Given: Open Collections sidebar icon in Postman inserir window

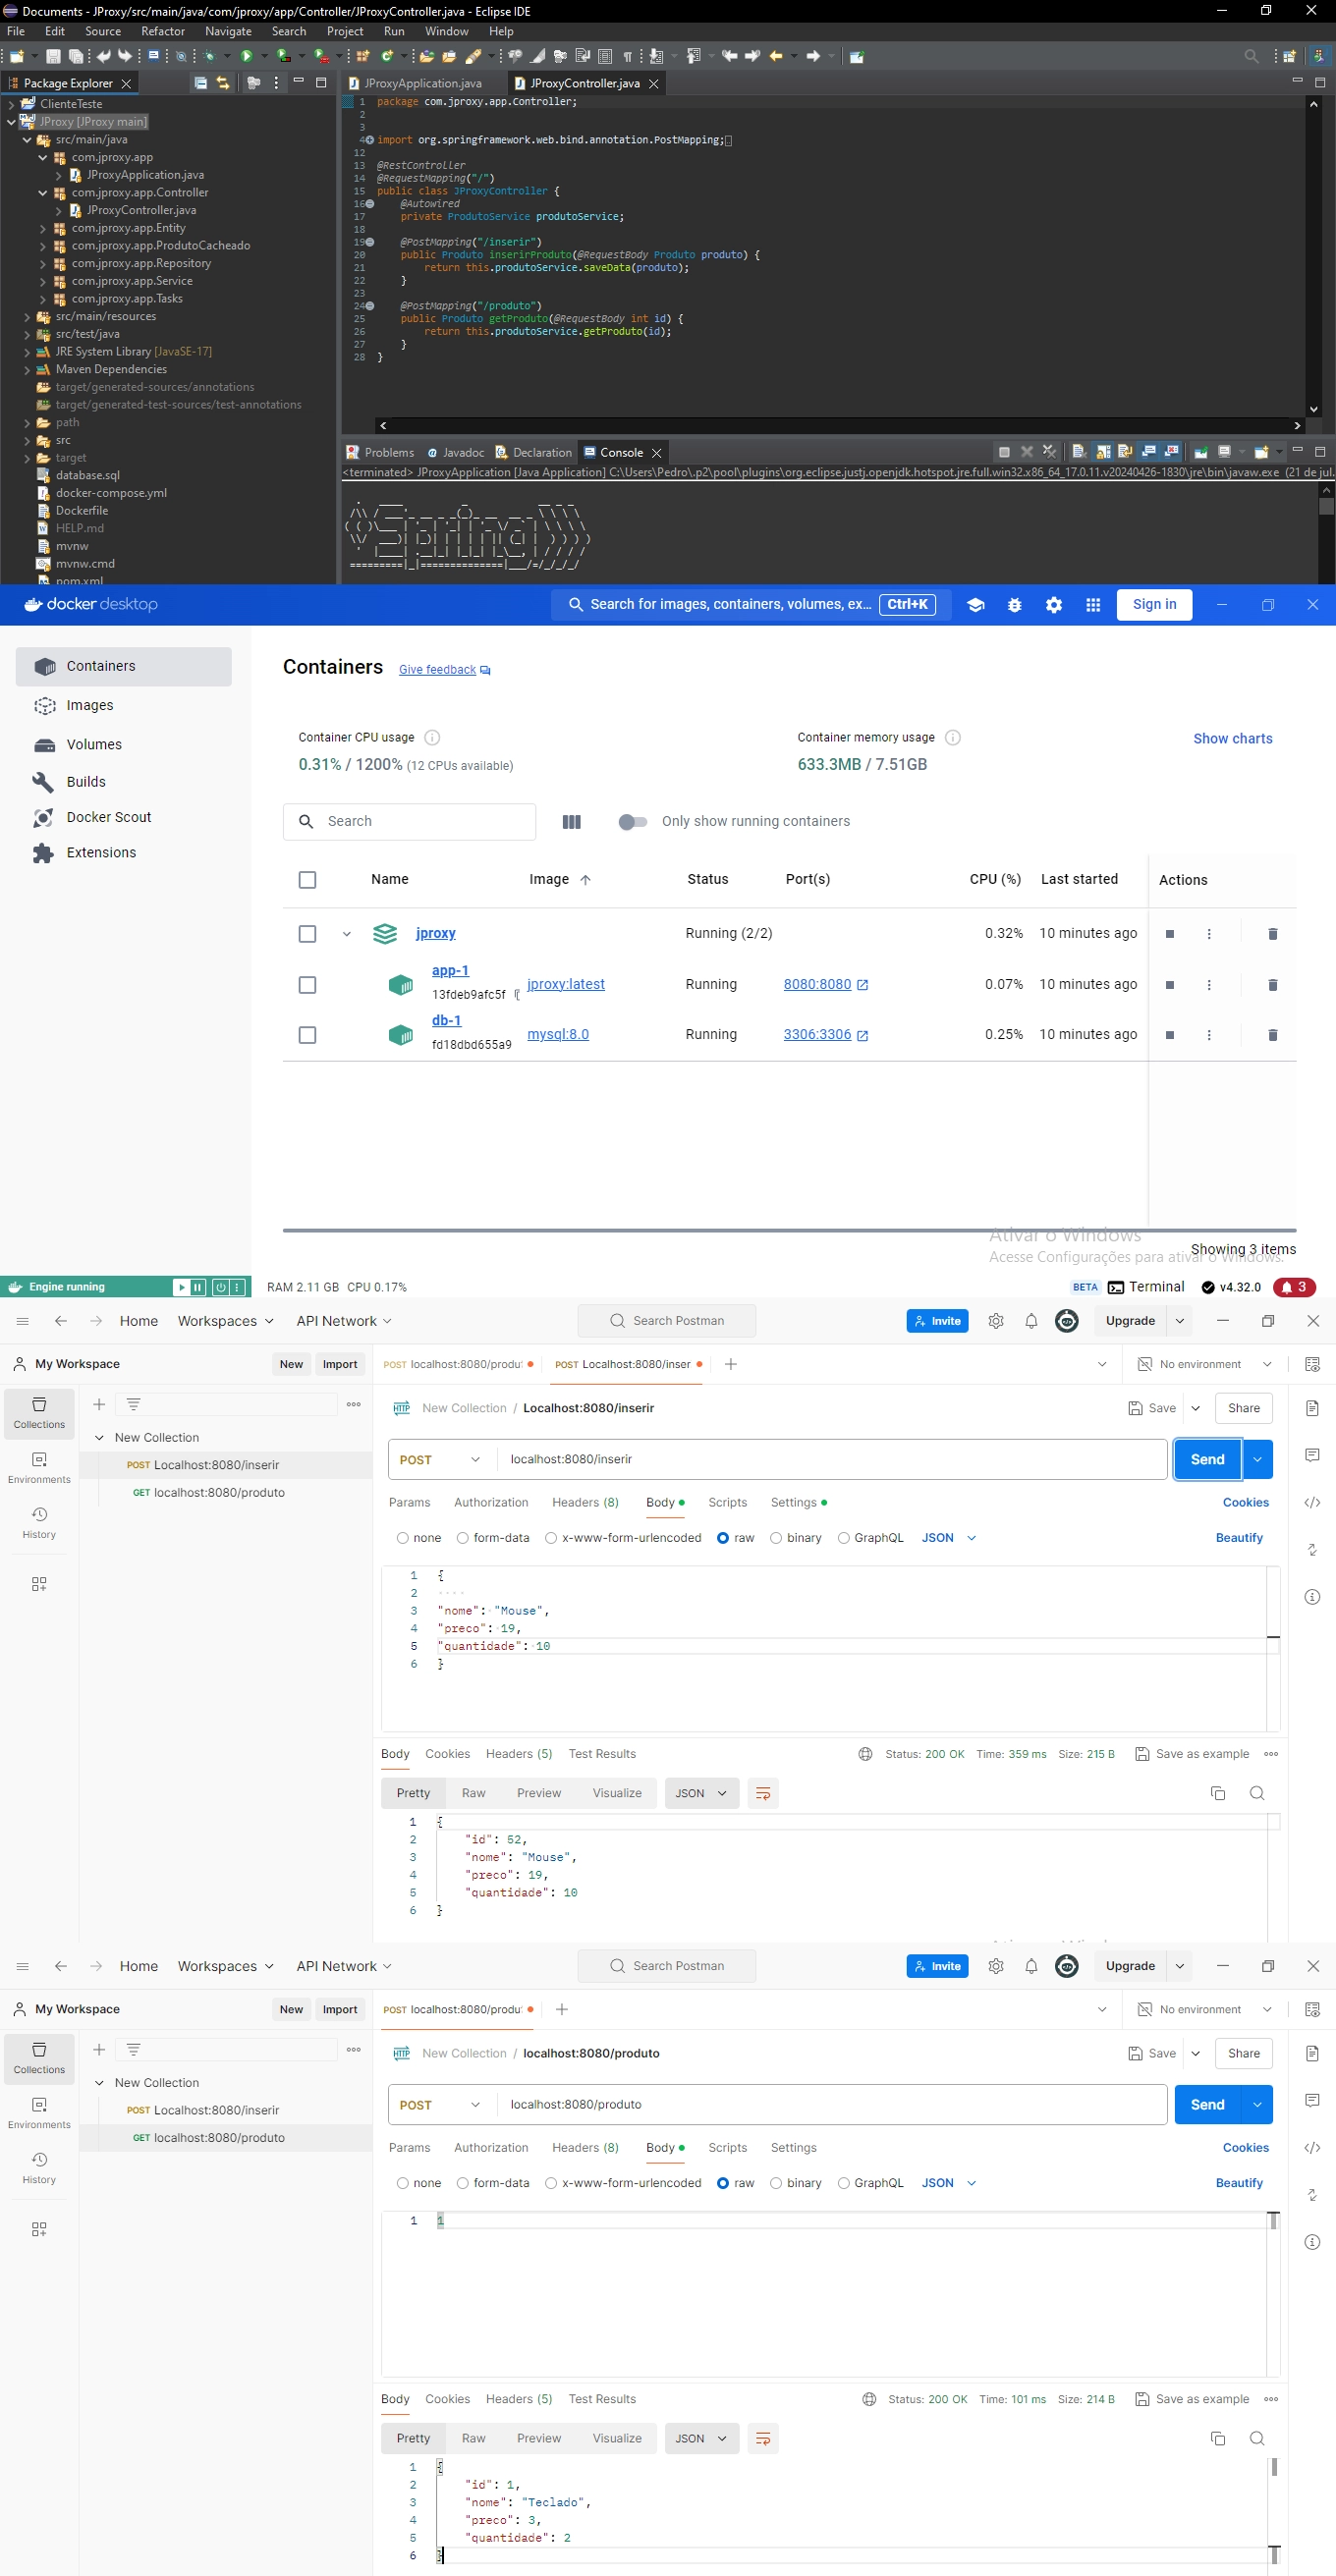Looking at the screenshot, I should pyautogui.click(x=39, y=1413).
